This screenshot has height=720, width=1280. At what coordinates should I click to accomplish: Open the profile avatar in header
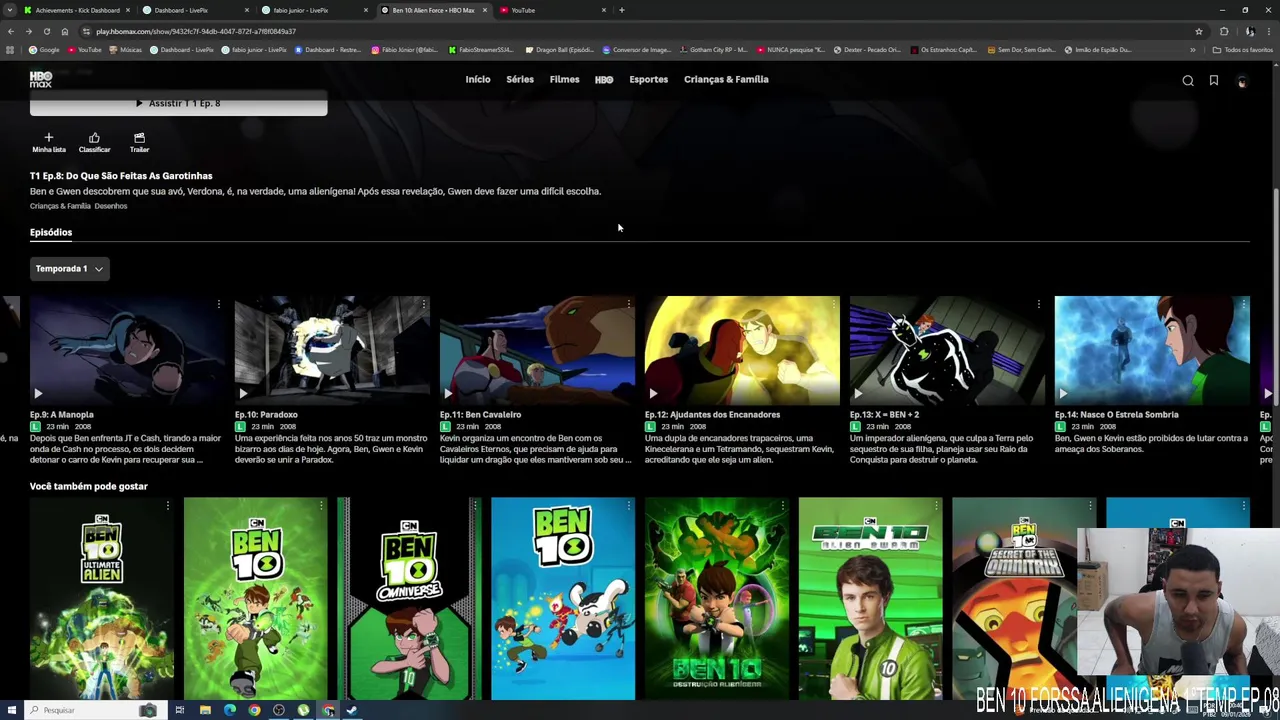(1242, 81)
